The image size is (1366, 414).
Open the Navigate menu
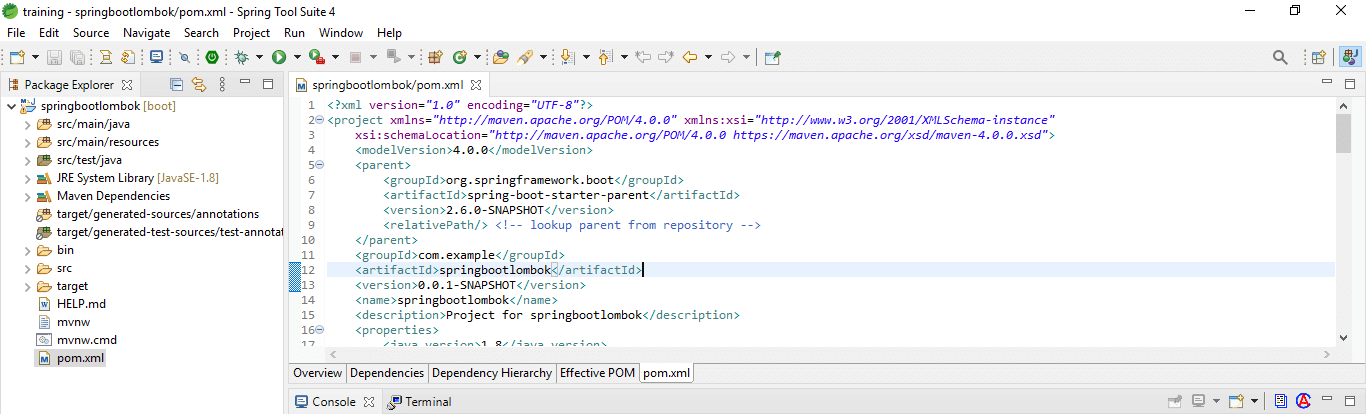tap(147, 33)
